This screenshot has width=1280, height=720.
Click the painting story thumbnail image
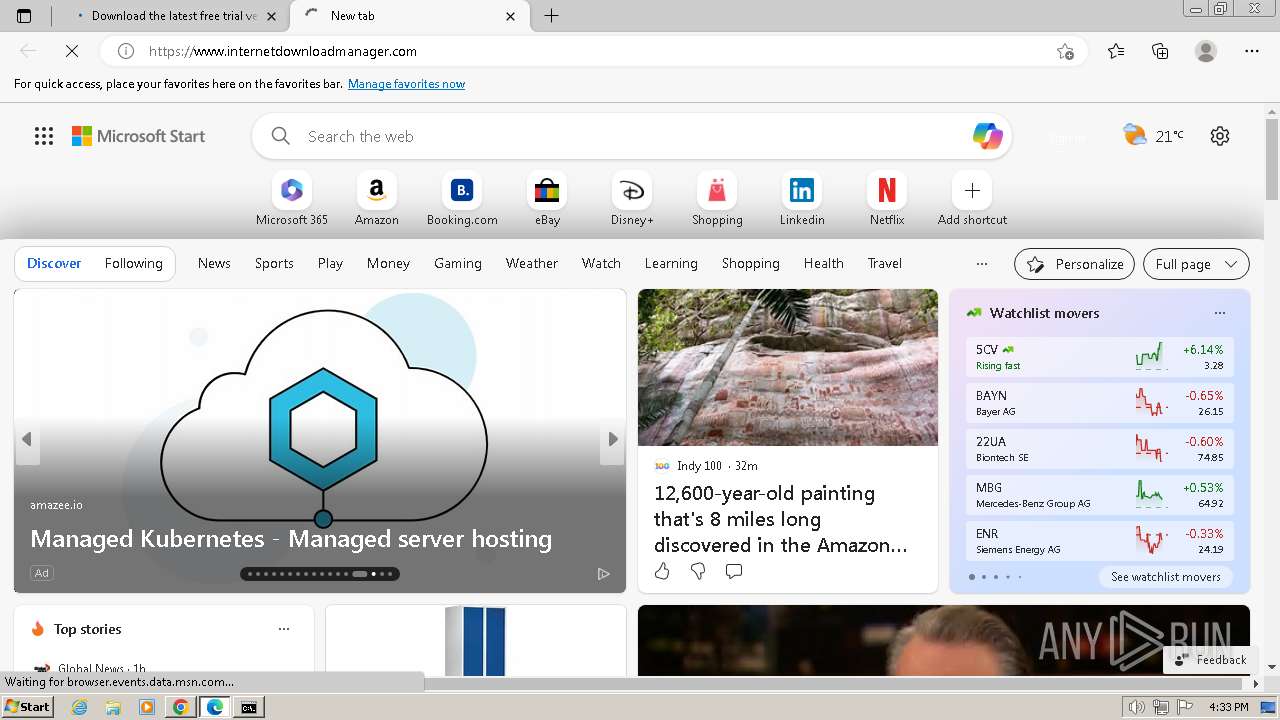788,367
